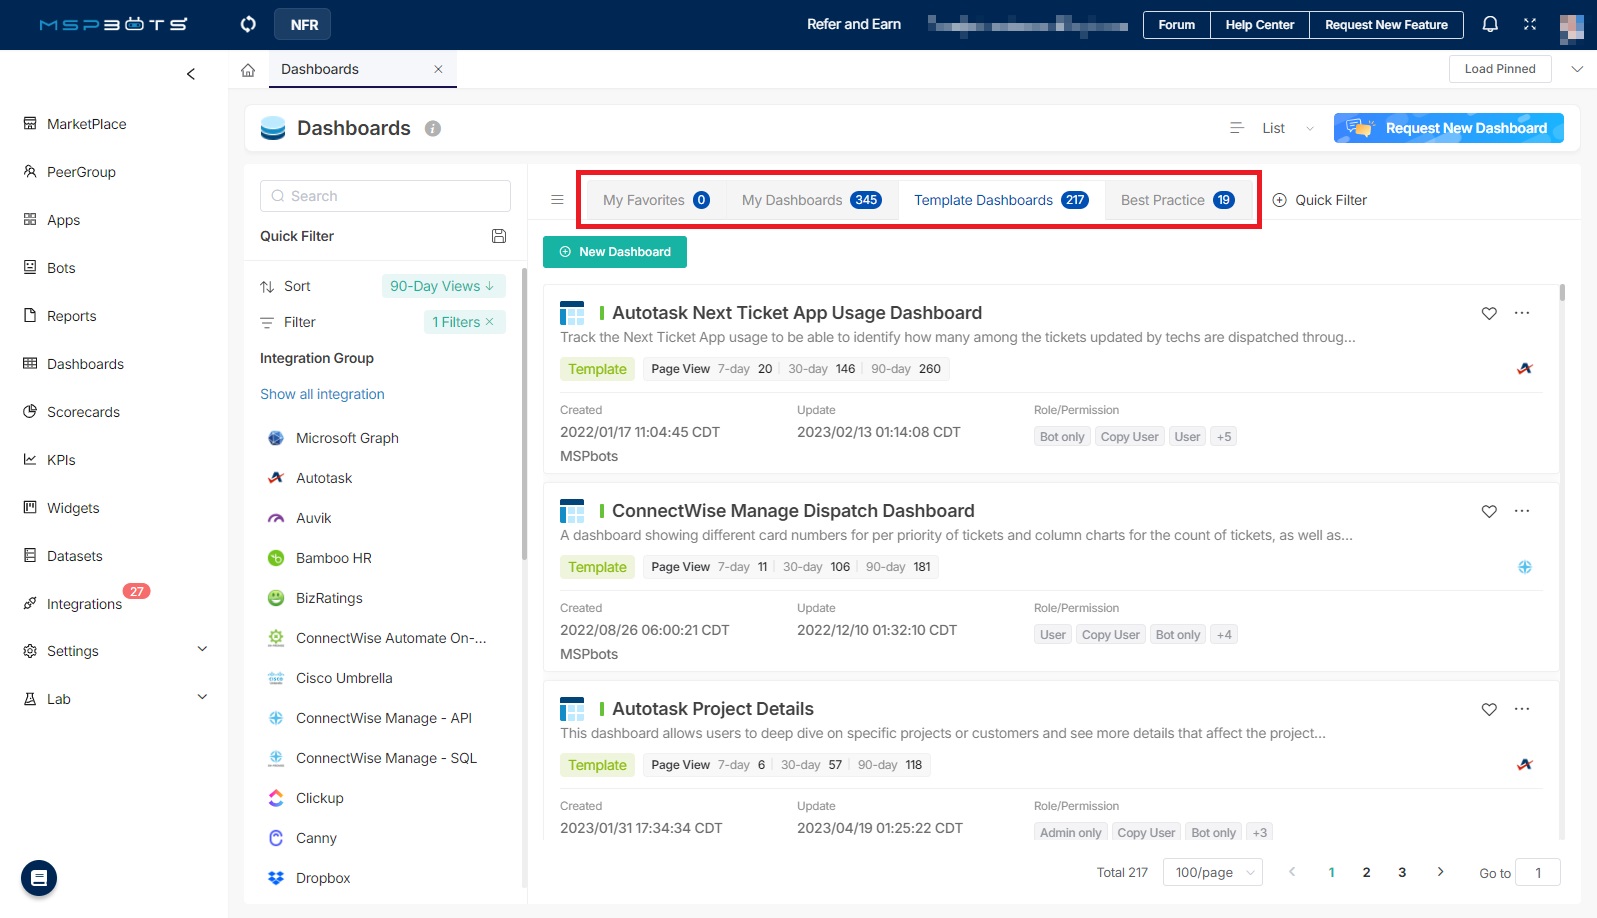This screenshot has width=1597, height=918.
Task: Click the refresh sync icon in header
Action: [x=248, y=24]
